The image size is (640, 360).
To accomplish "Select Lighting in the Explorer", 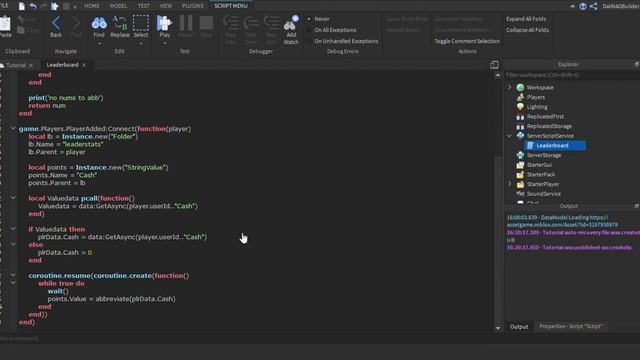I will 537,107.
